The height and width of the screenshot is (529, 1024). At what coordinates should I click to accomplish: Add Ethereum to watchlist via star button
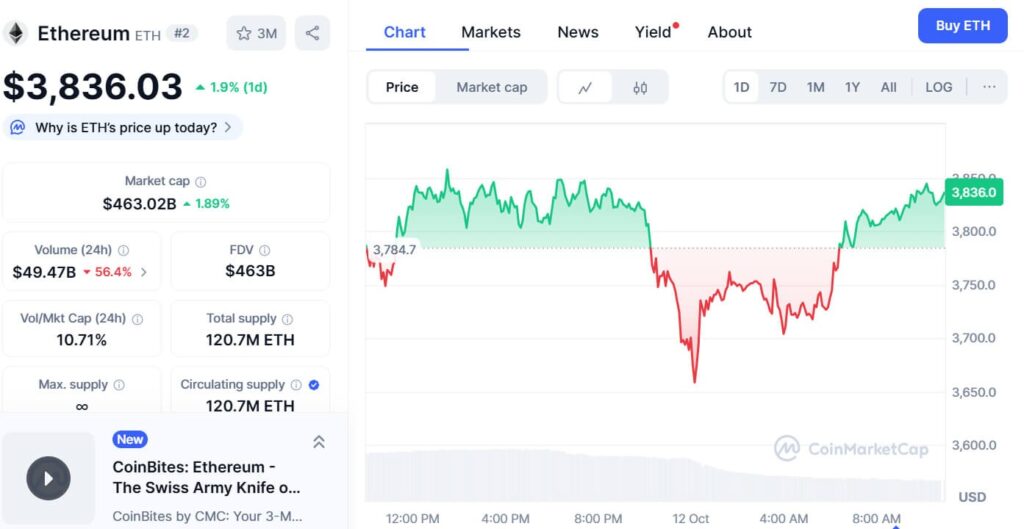coord(256,33)
